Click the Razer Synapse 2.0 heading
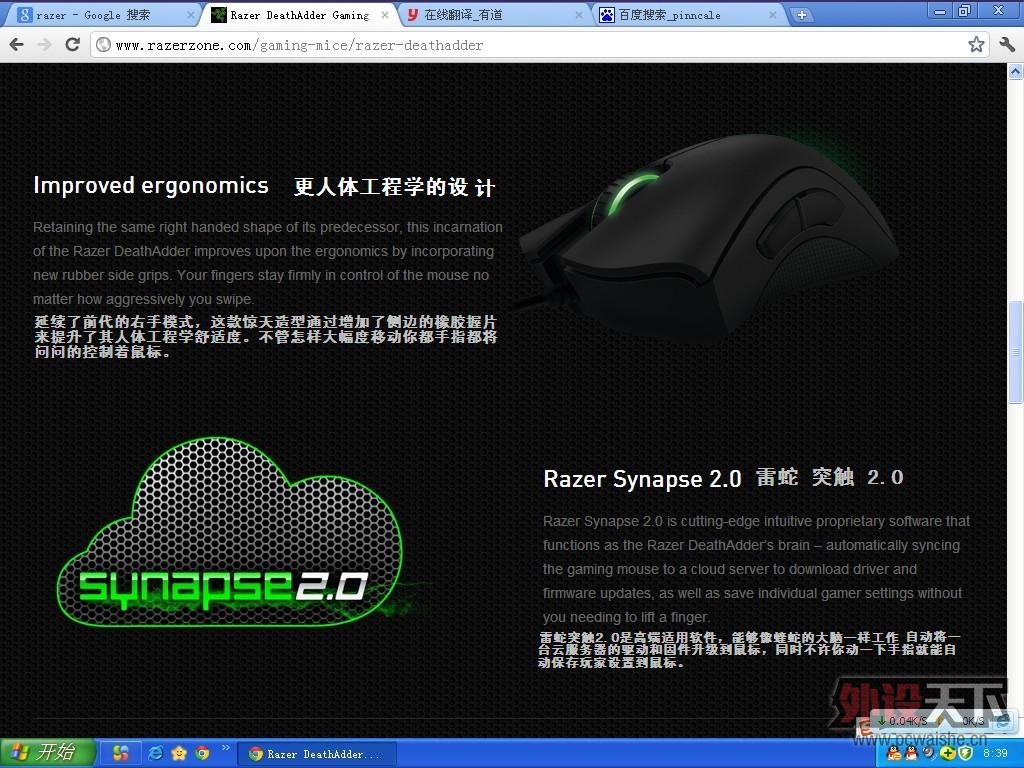Viewport: 1024px width, 768px height. (x=642, y=479)
